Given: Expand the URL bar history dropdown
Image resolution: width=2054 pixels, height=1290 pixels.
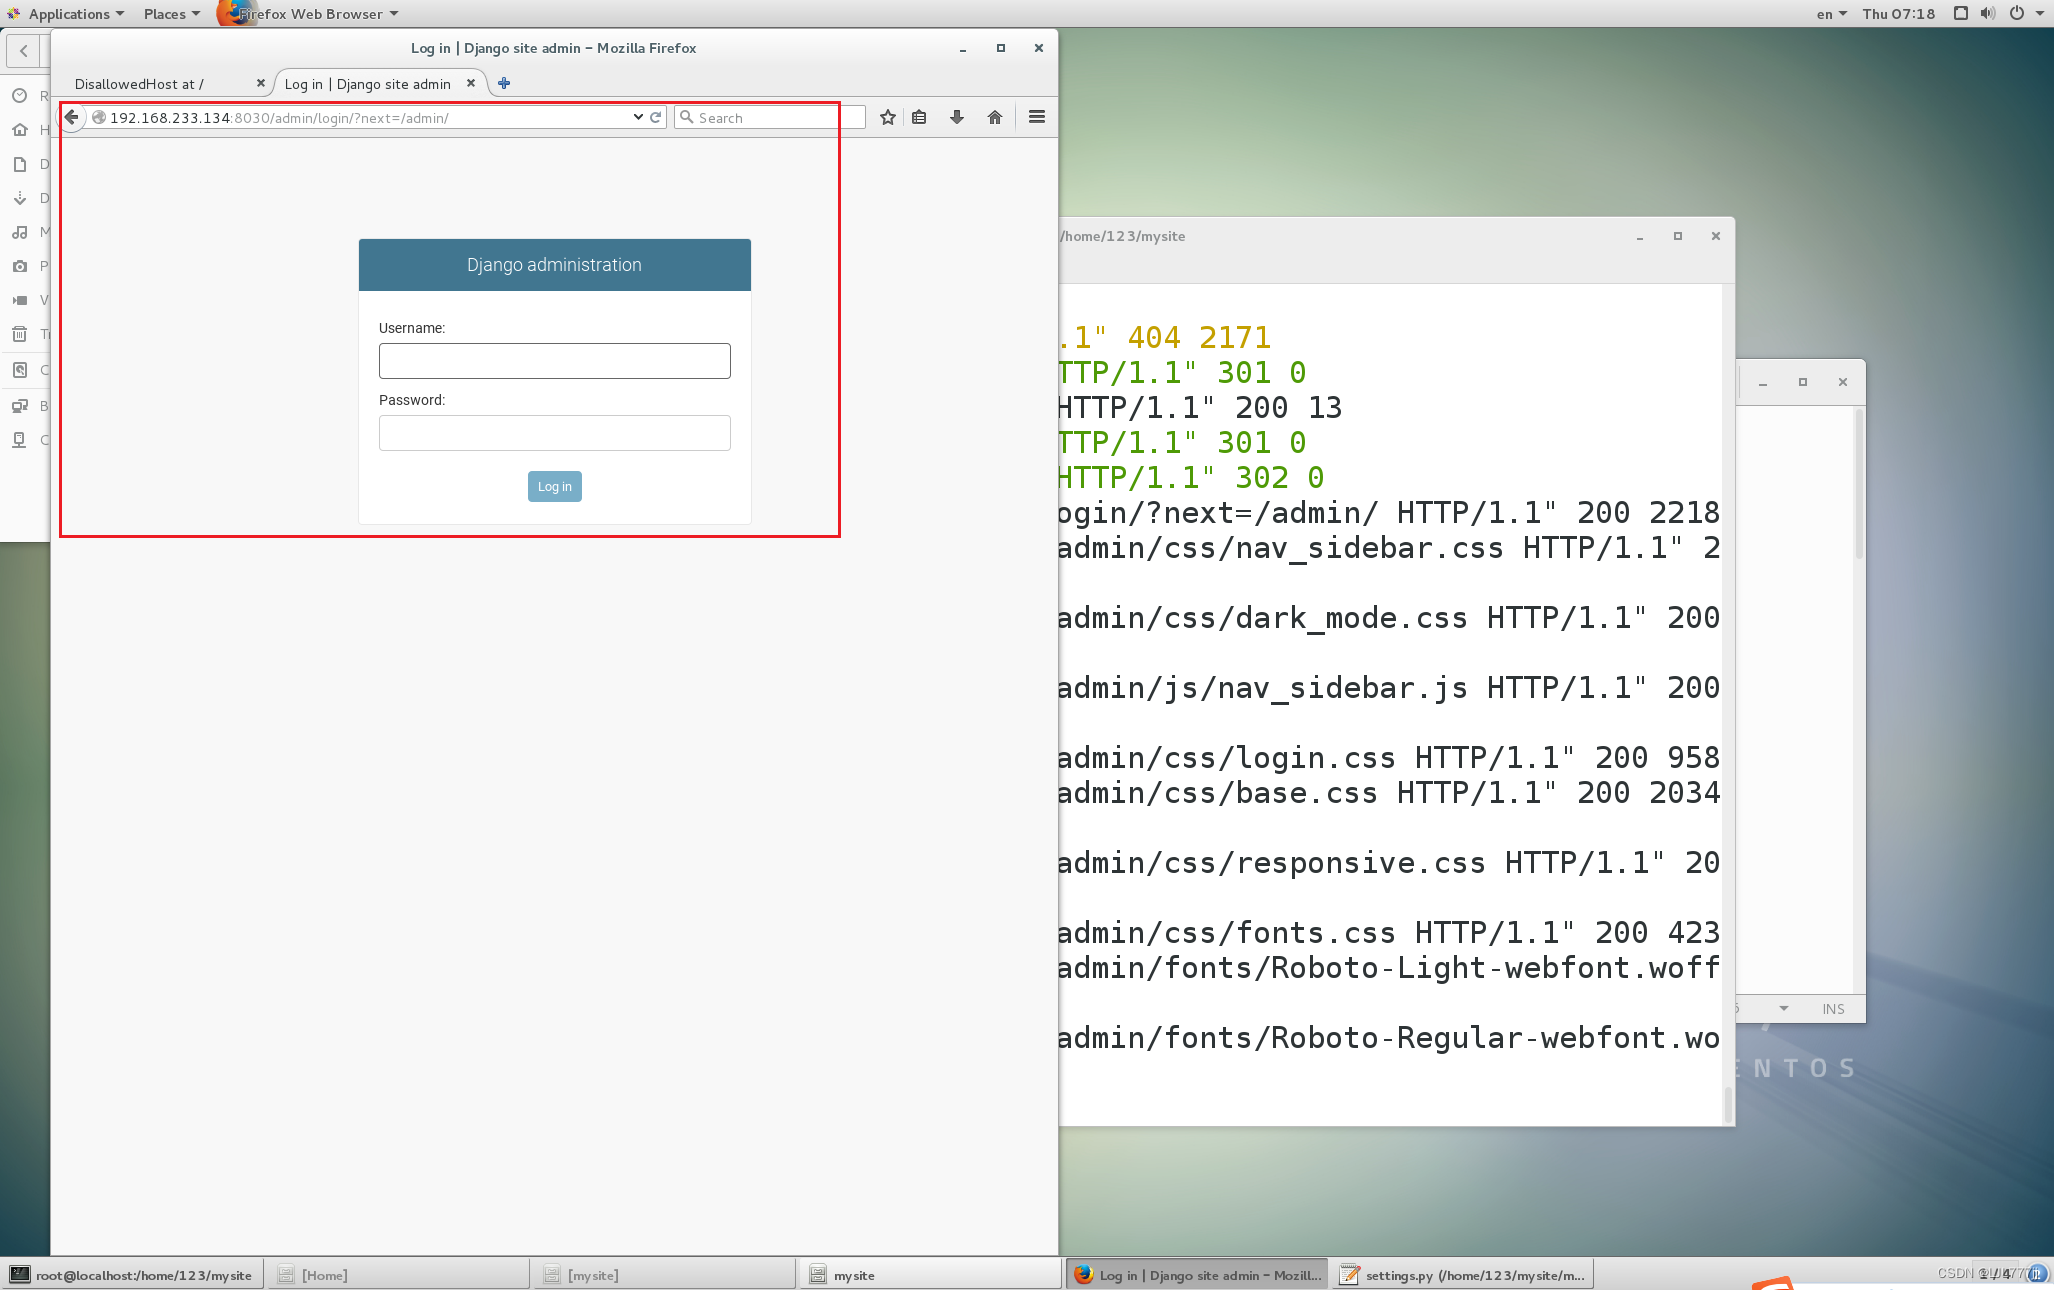Looking at the screenshot, I should pos(638,117).
